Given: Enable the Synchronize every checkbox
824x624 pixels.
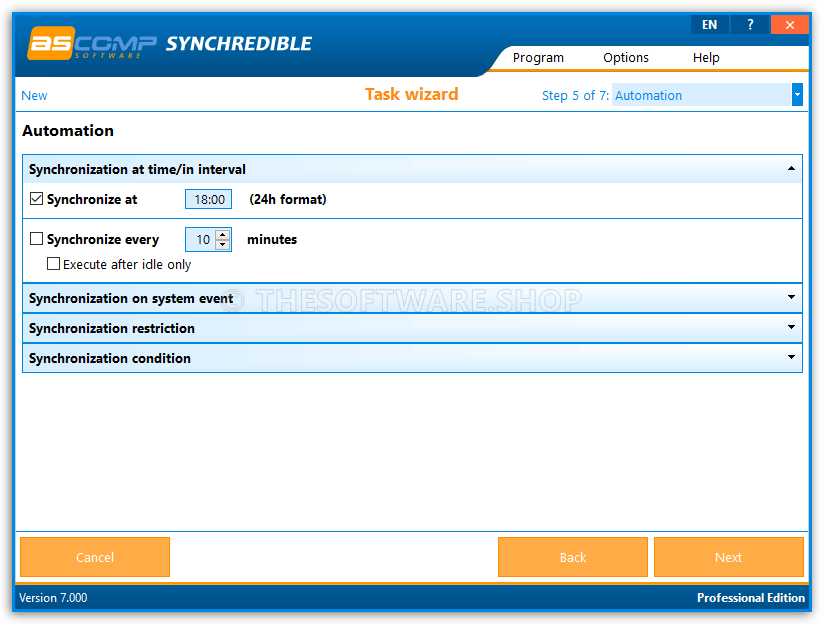Looking at the screenshot, I should (x=36, y=239).
